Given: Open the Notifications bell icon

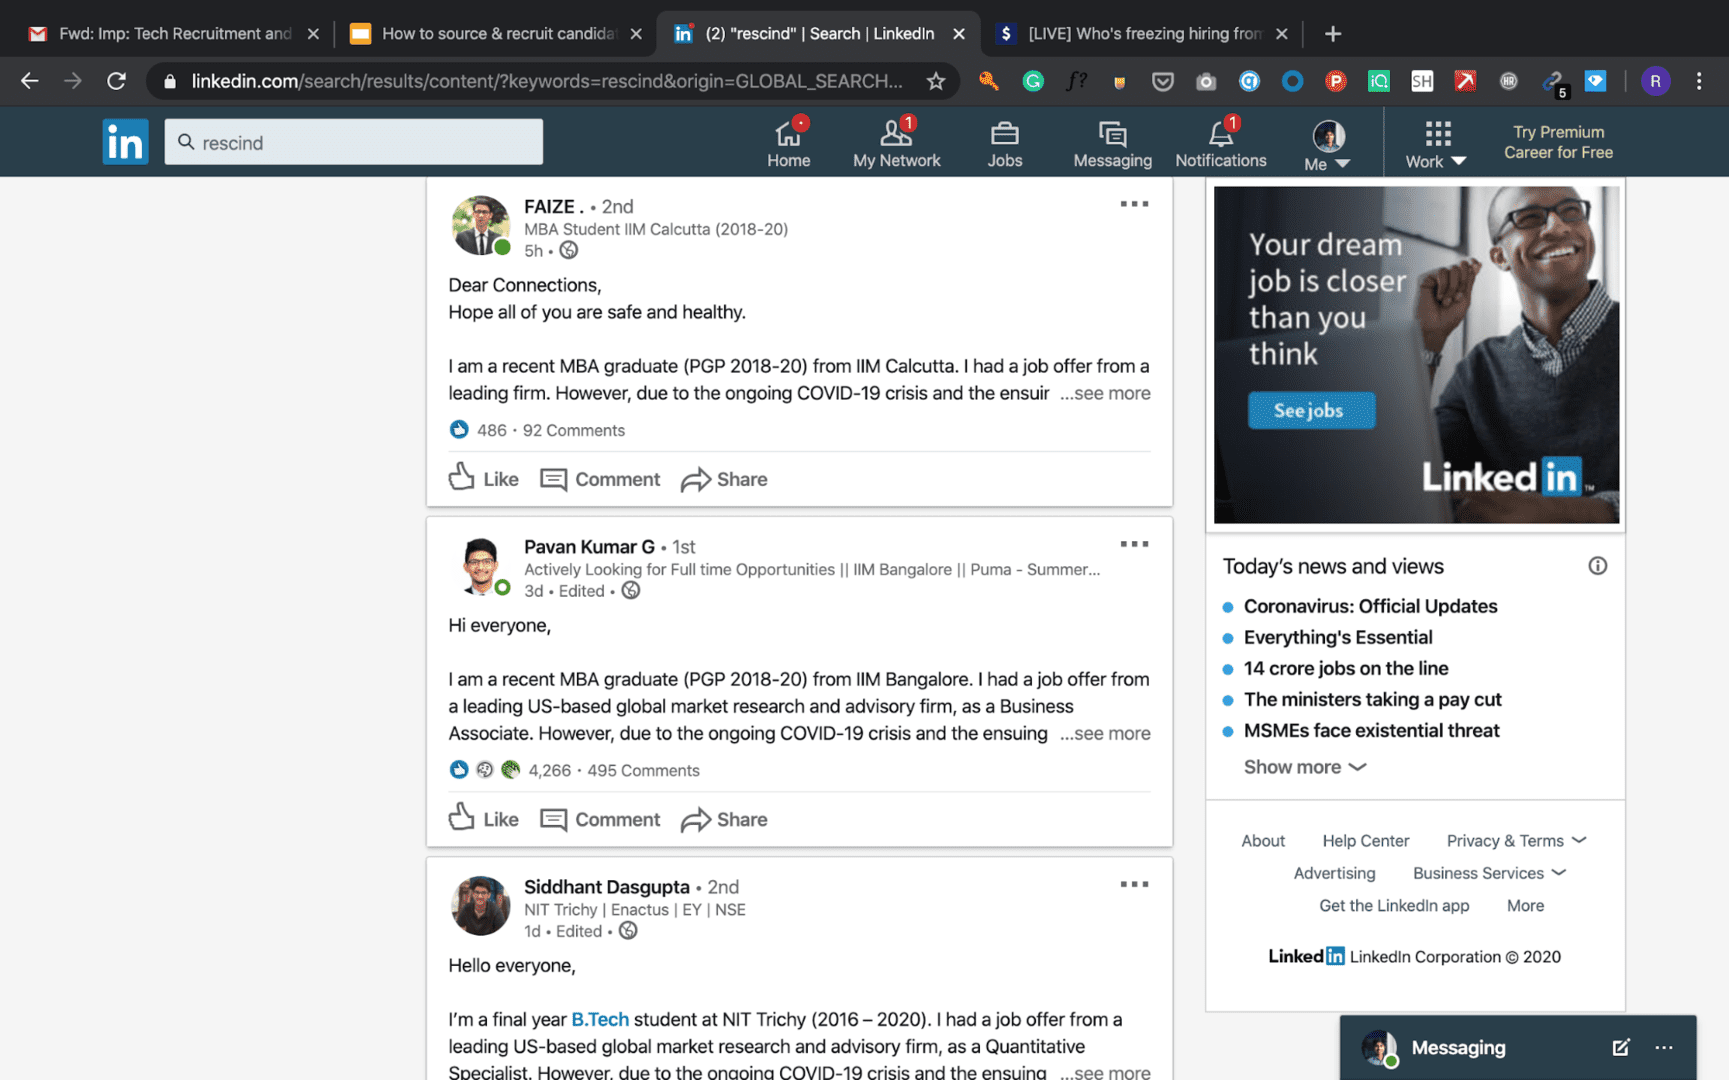Looking at the screenshot, I should click(x=1220, y=143).
